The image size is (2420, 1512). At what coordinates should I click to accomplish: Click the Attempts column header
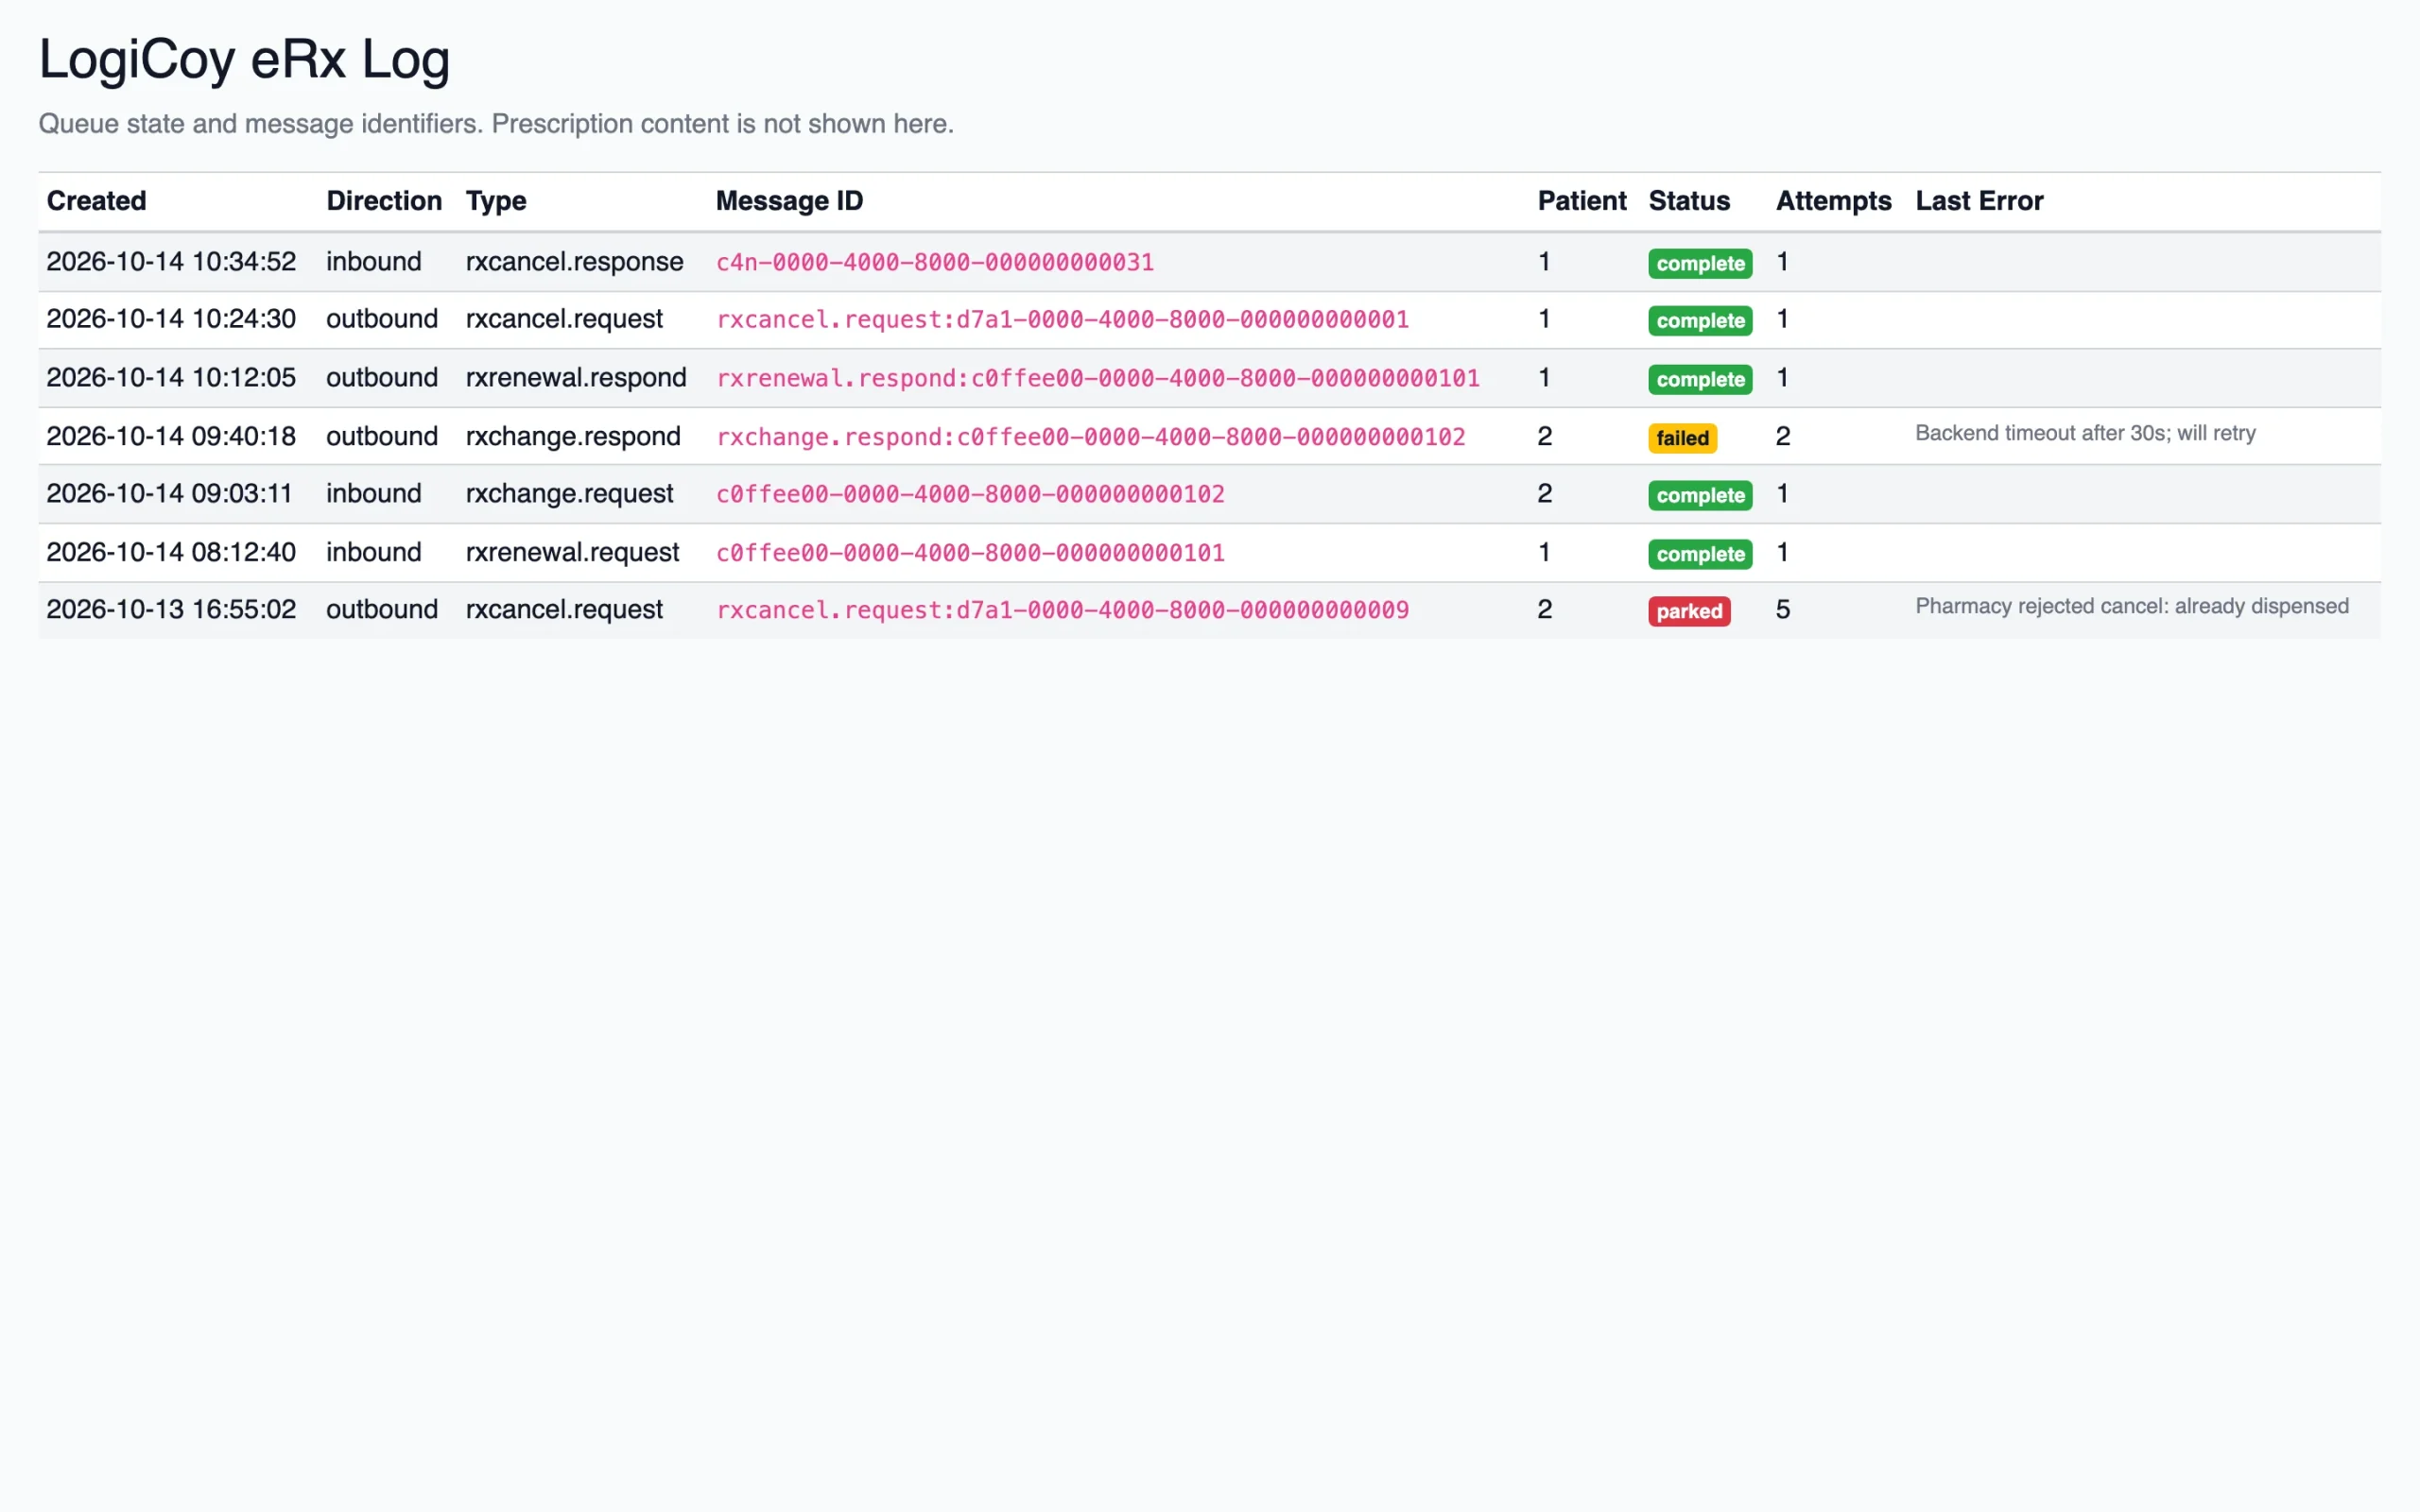click(x=1833, y=201)
